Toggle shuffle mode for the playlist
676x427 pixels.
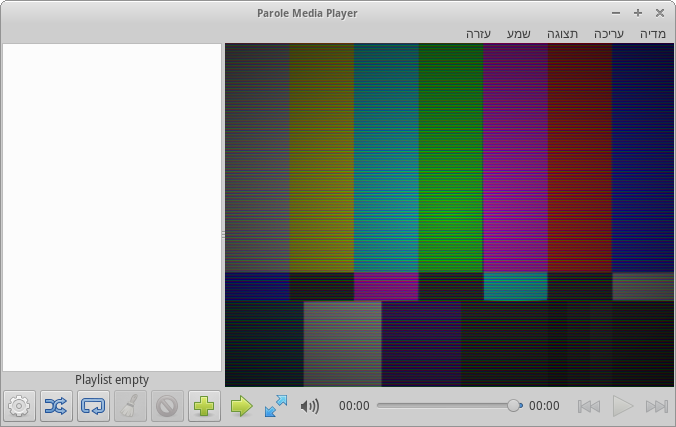[56, 406]
